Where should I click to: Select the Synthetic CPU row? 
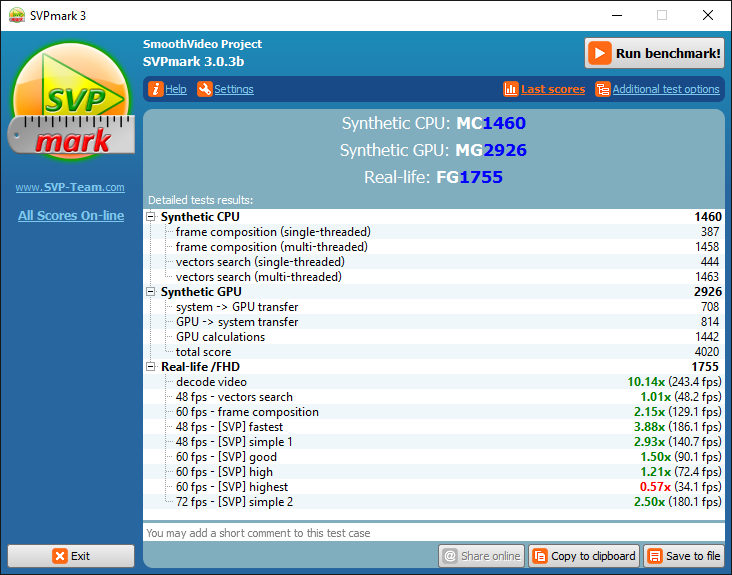[434, 217]
